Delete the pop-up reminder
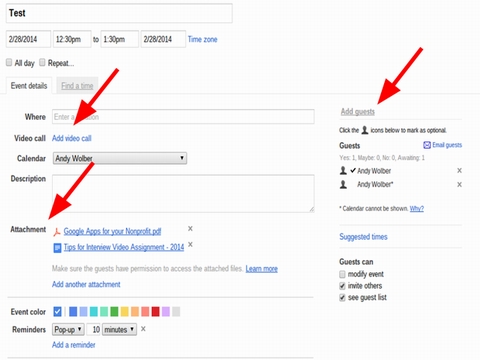The image size is (480, 360). click(143, 329)
